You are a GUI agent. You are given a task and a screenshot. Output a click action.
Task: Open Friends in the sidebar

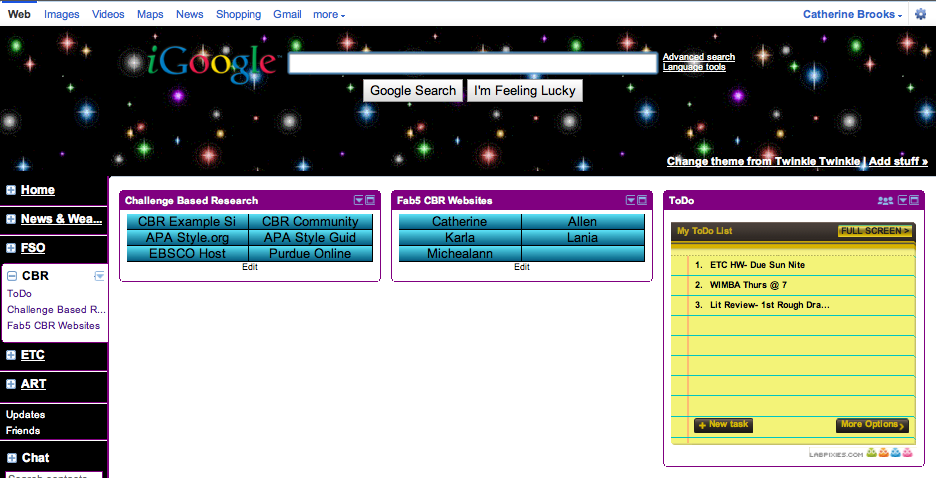pos(23,431)
